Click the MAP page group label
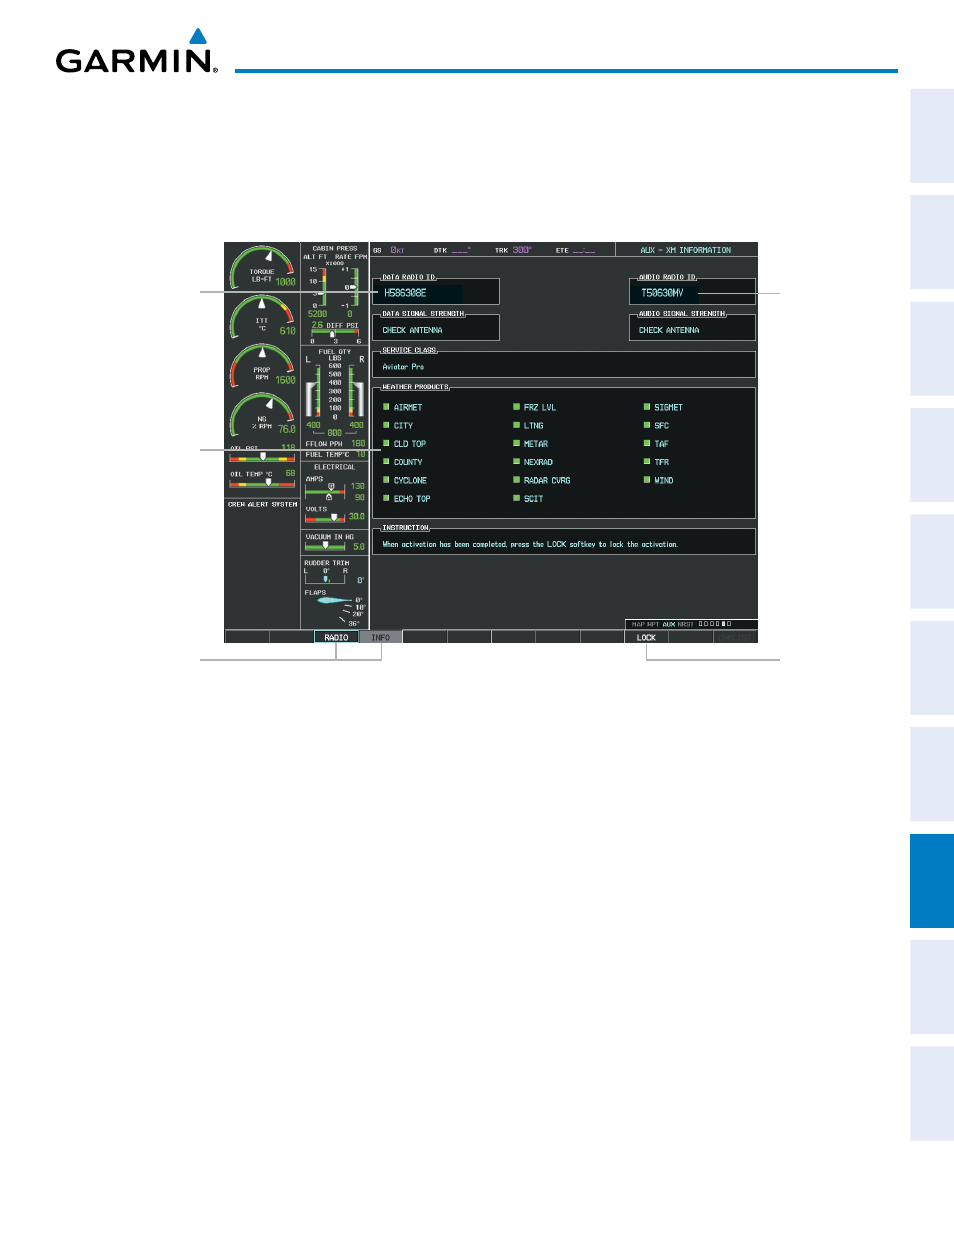The width and height of the screenshot is (954, 1235). [638, 624]
